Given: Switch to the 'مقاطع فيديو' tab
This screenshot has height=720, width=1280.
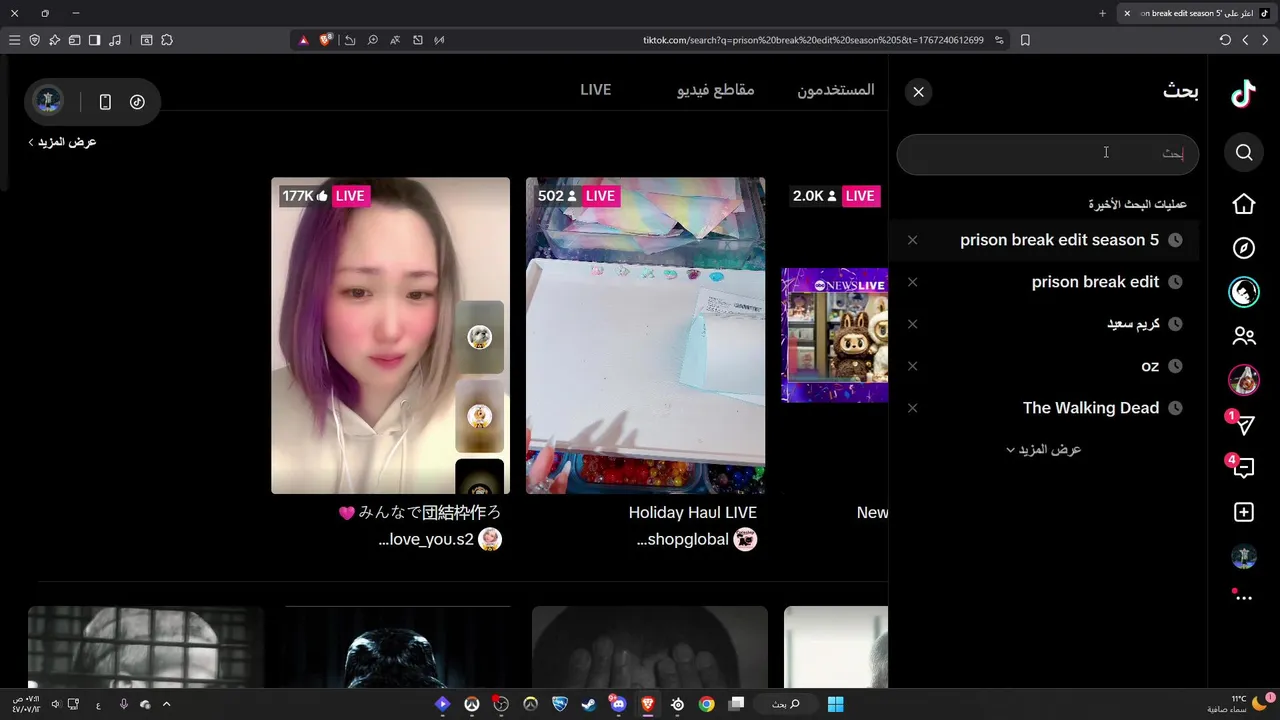Looking at the screenshot, I should [x=716, y=89].
